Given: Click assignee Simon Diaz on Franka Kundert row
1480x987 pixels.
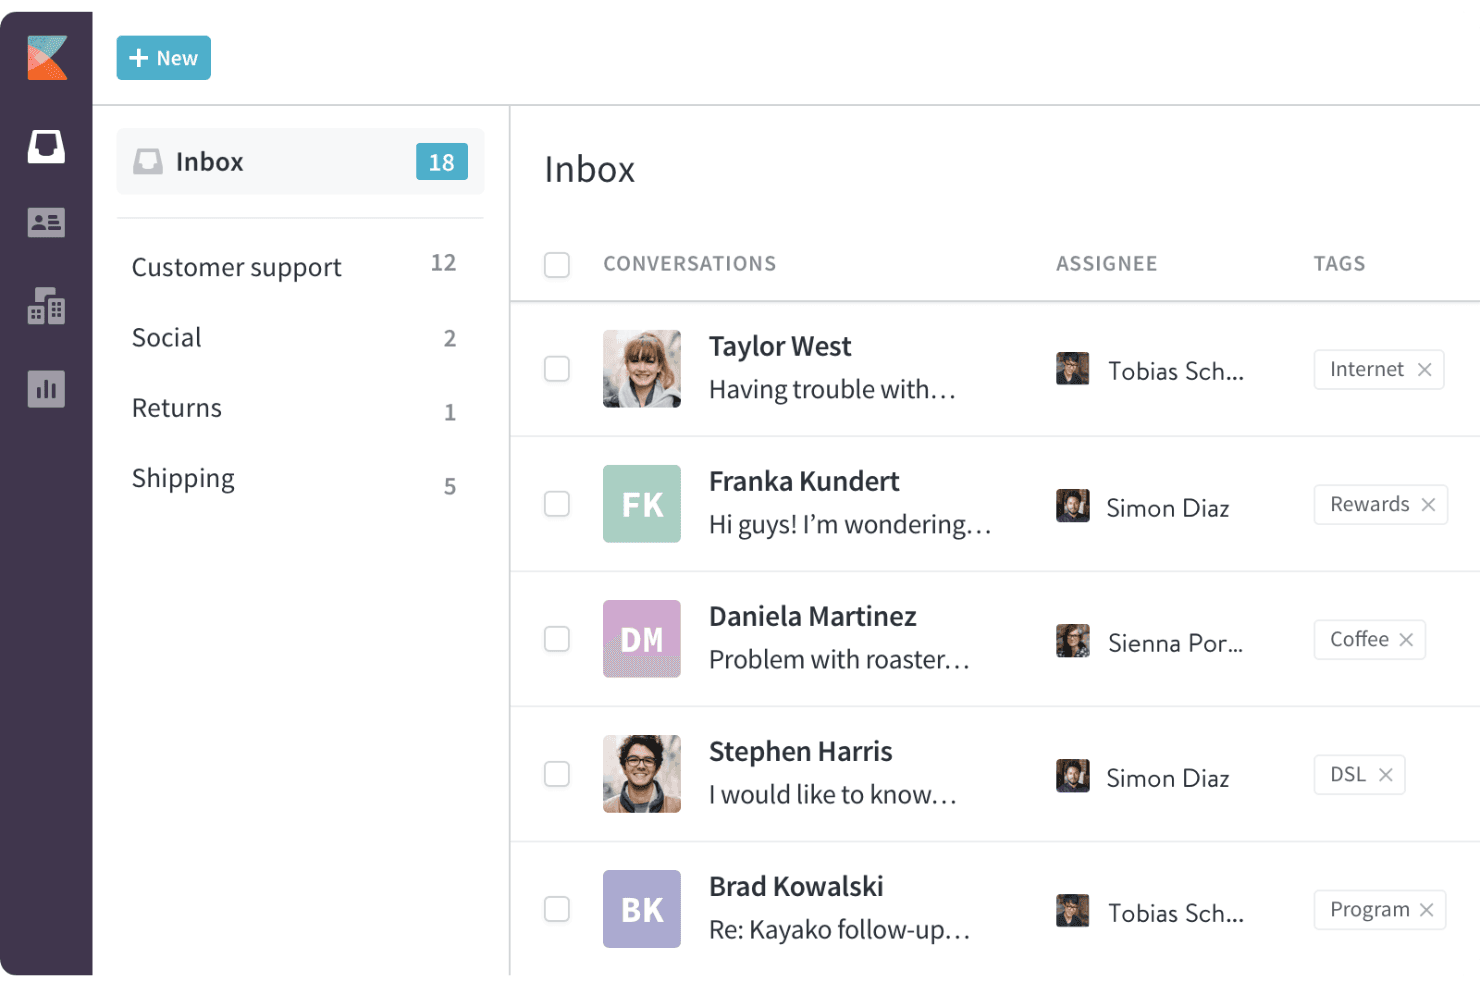Looking at the screenshot, I should 1143,507.
